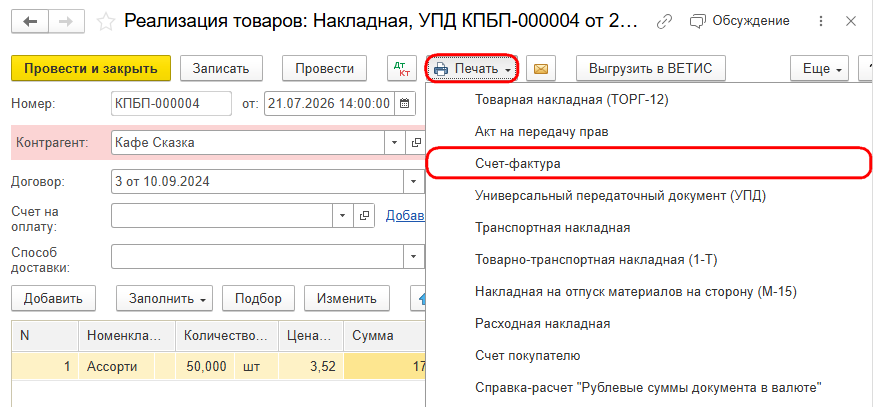Select Товарная накладная (ТОРГ-12) print form

tap(650, 100)
